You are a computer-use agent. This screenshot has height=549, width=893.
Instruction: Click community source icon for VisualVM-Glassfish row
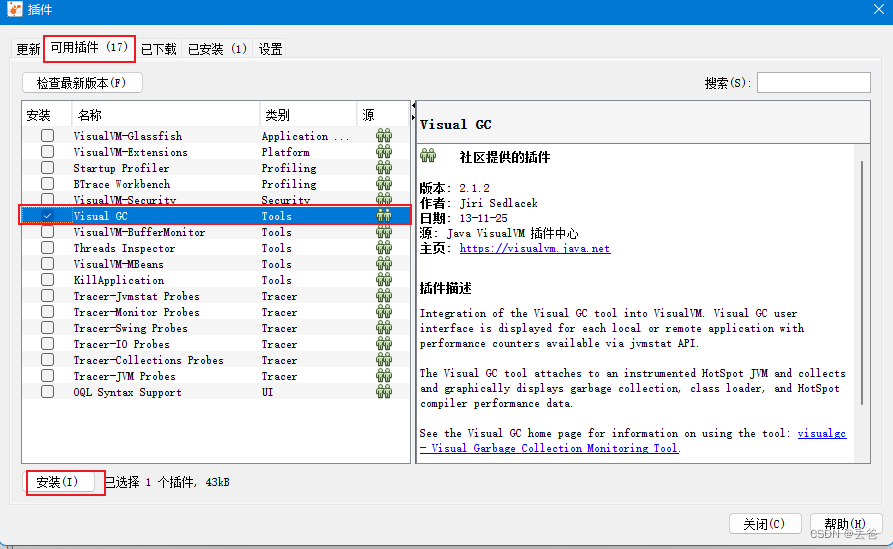(x=384, y=136)
